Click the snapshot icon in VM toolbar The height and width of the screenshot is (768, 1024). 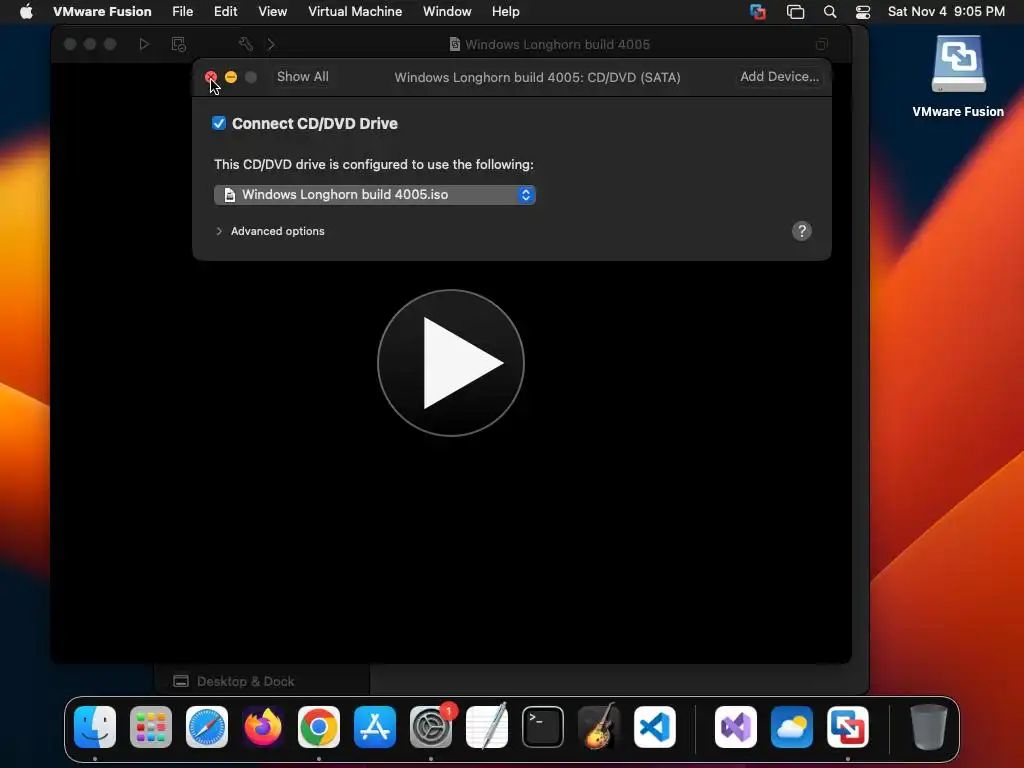coord(178,44)
